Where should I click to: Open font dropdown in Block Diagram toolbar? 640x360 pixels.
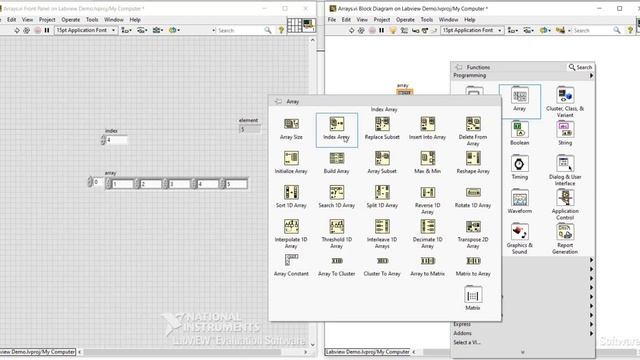tap(472, 30)
